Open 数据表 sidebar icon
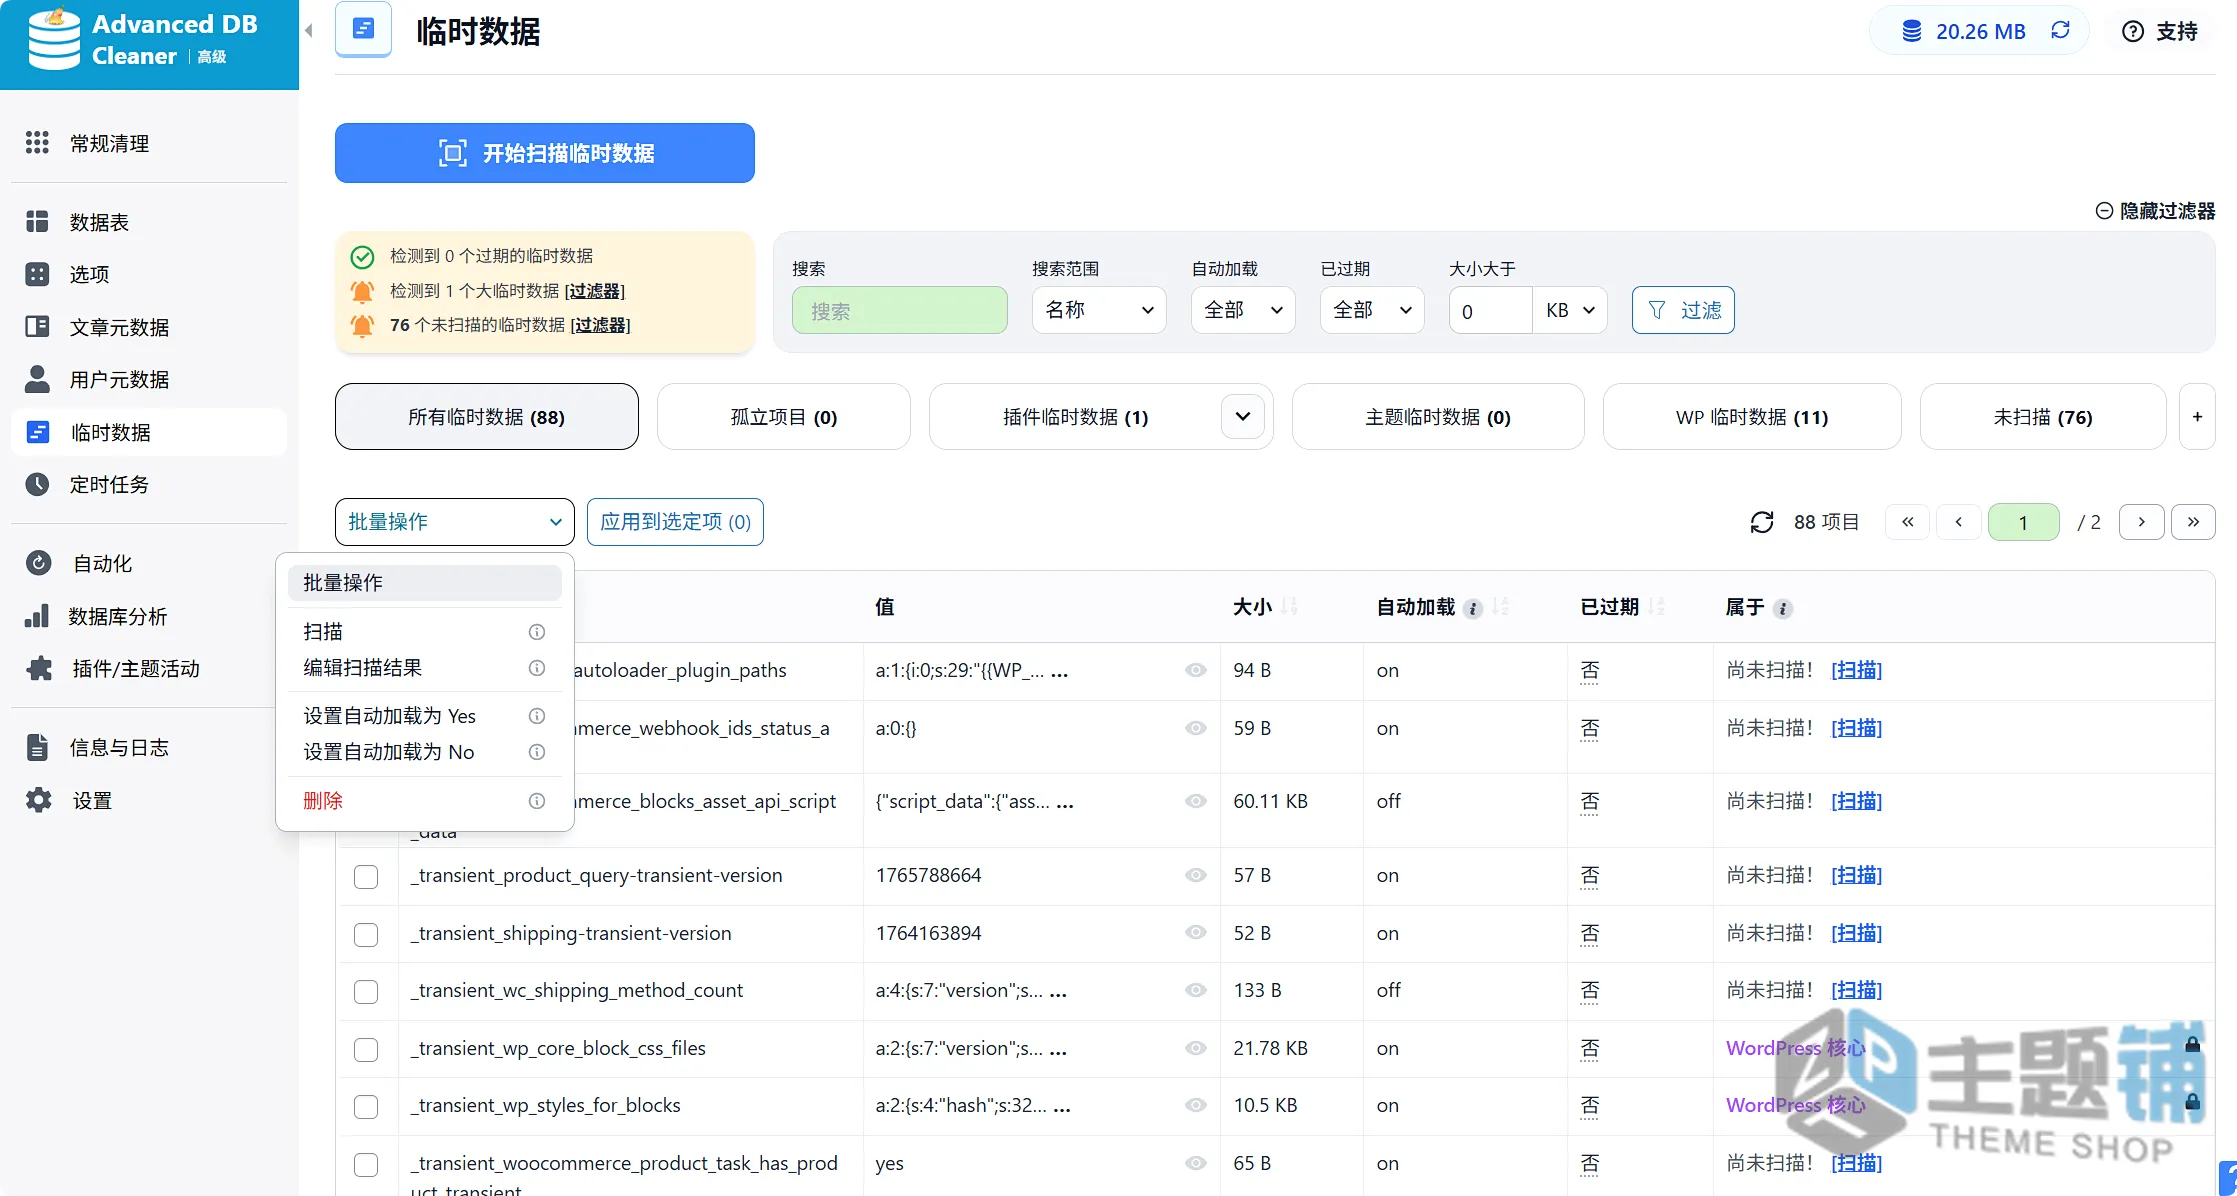 click(37, 221)
